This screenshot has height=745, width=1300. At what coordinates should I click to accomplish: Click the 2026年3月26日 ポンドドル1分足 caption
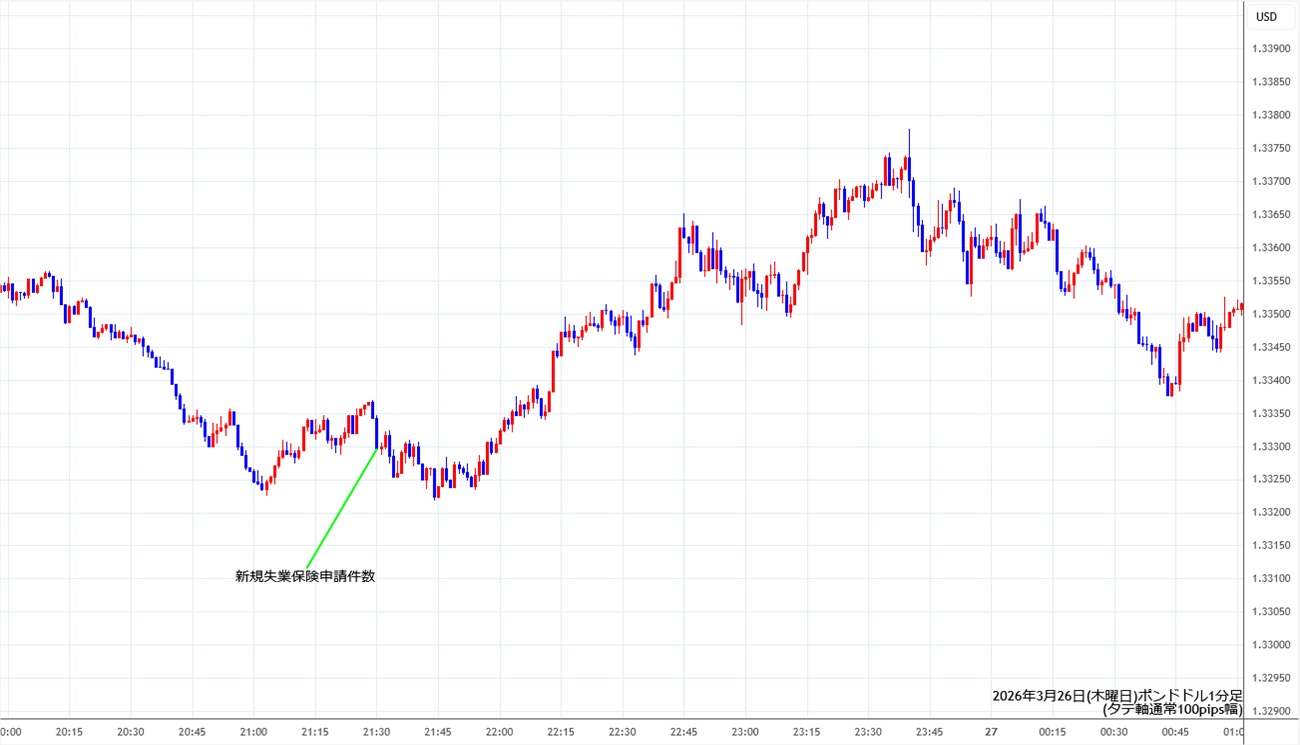tap(1116, 695)
